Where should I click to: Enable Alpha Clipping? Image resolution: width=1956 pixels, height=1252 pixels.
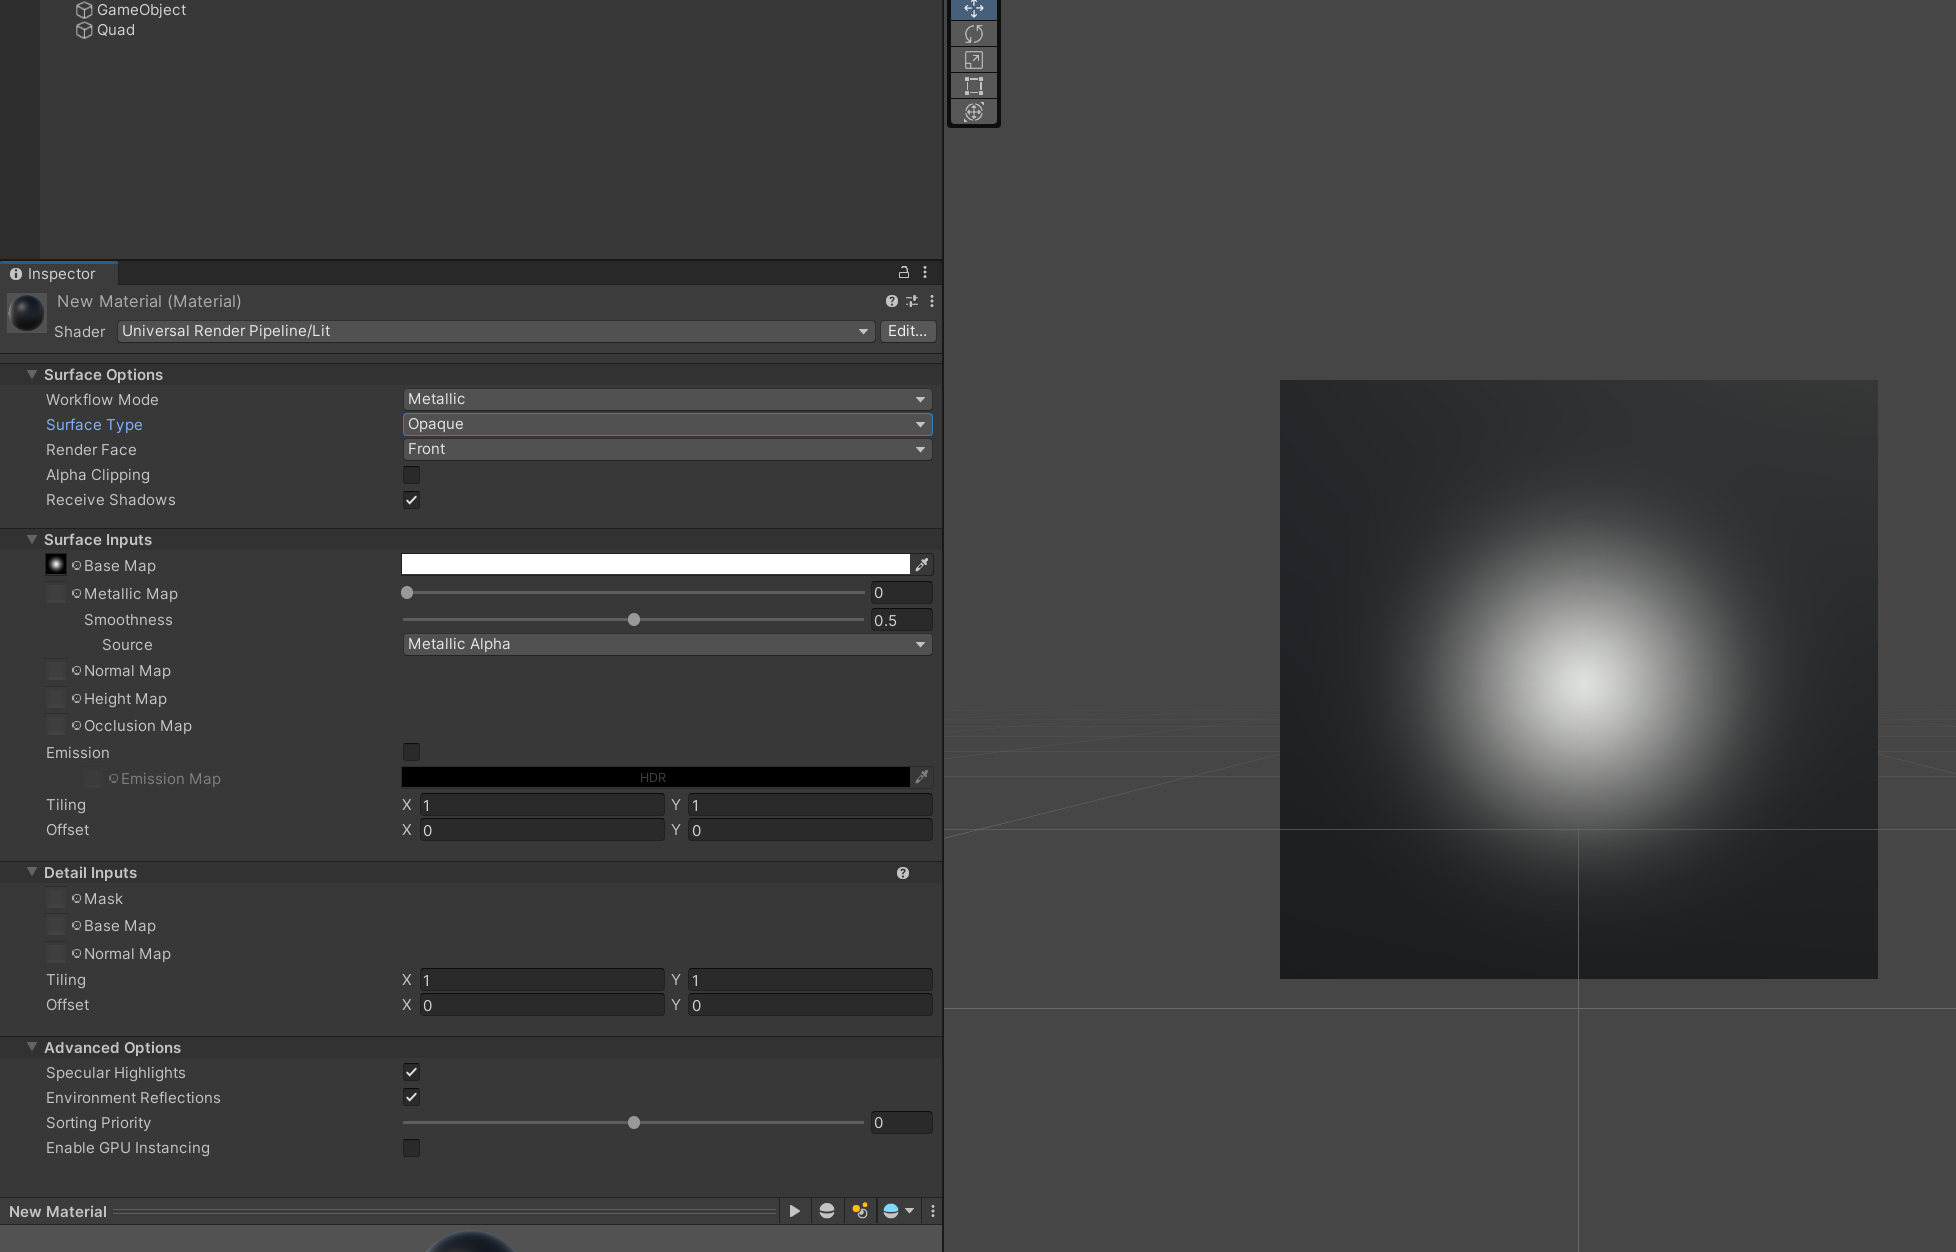coord(411,475)
